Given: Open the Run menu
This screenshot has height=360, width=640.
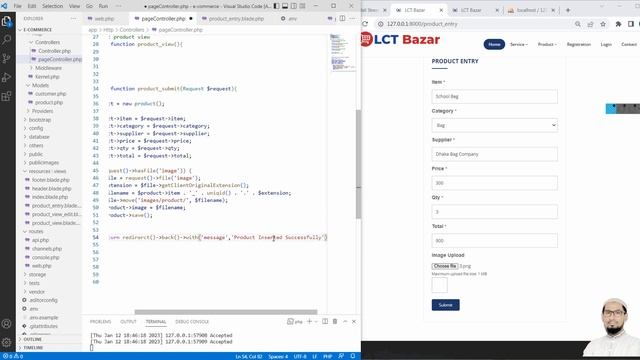Looking at the screenshot, I should [103, 6].
